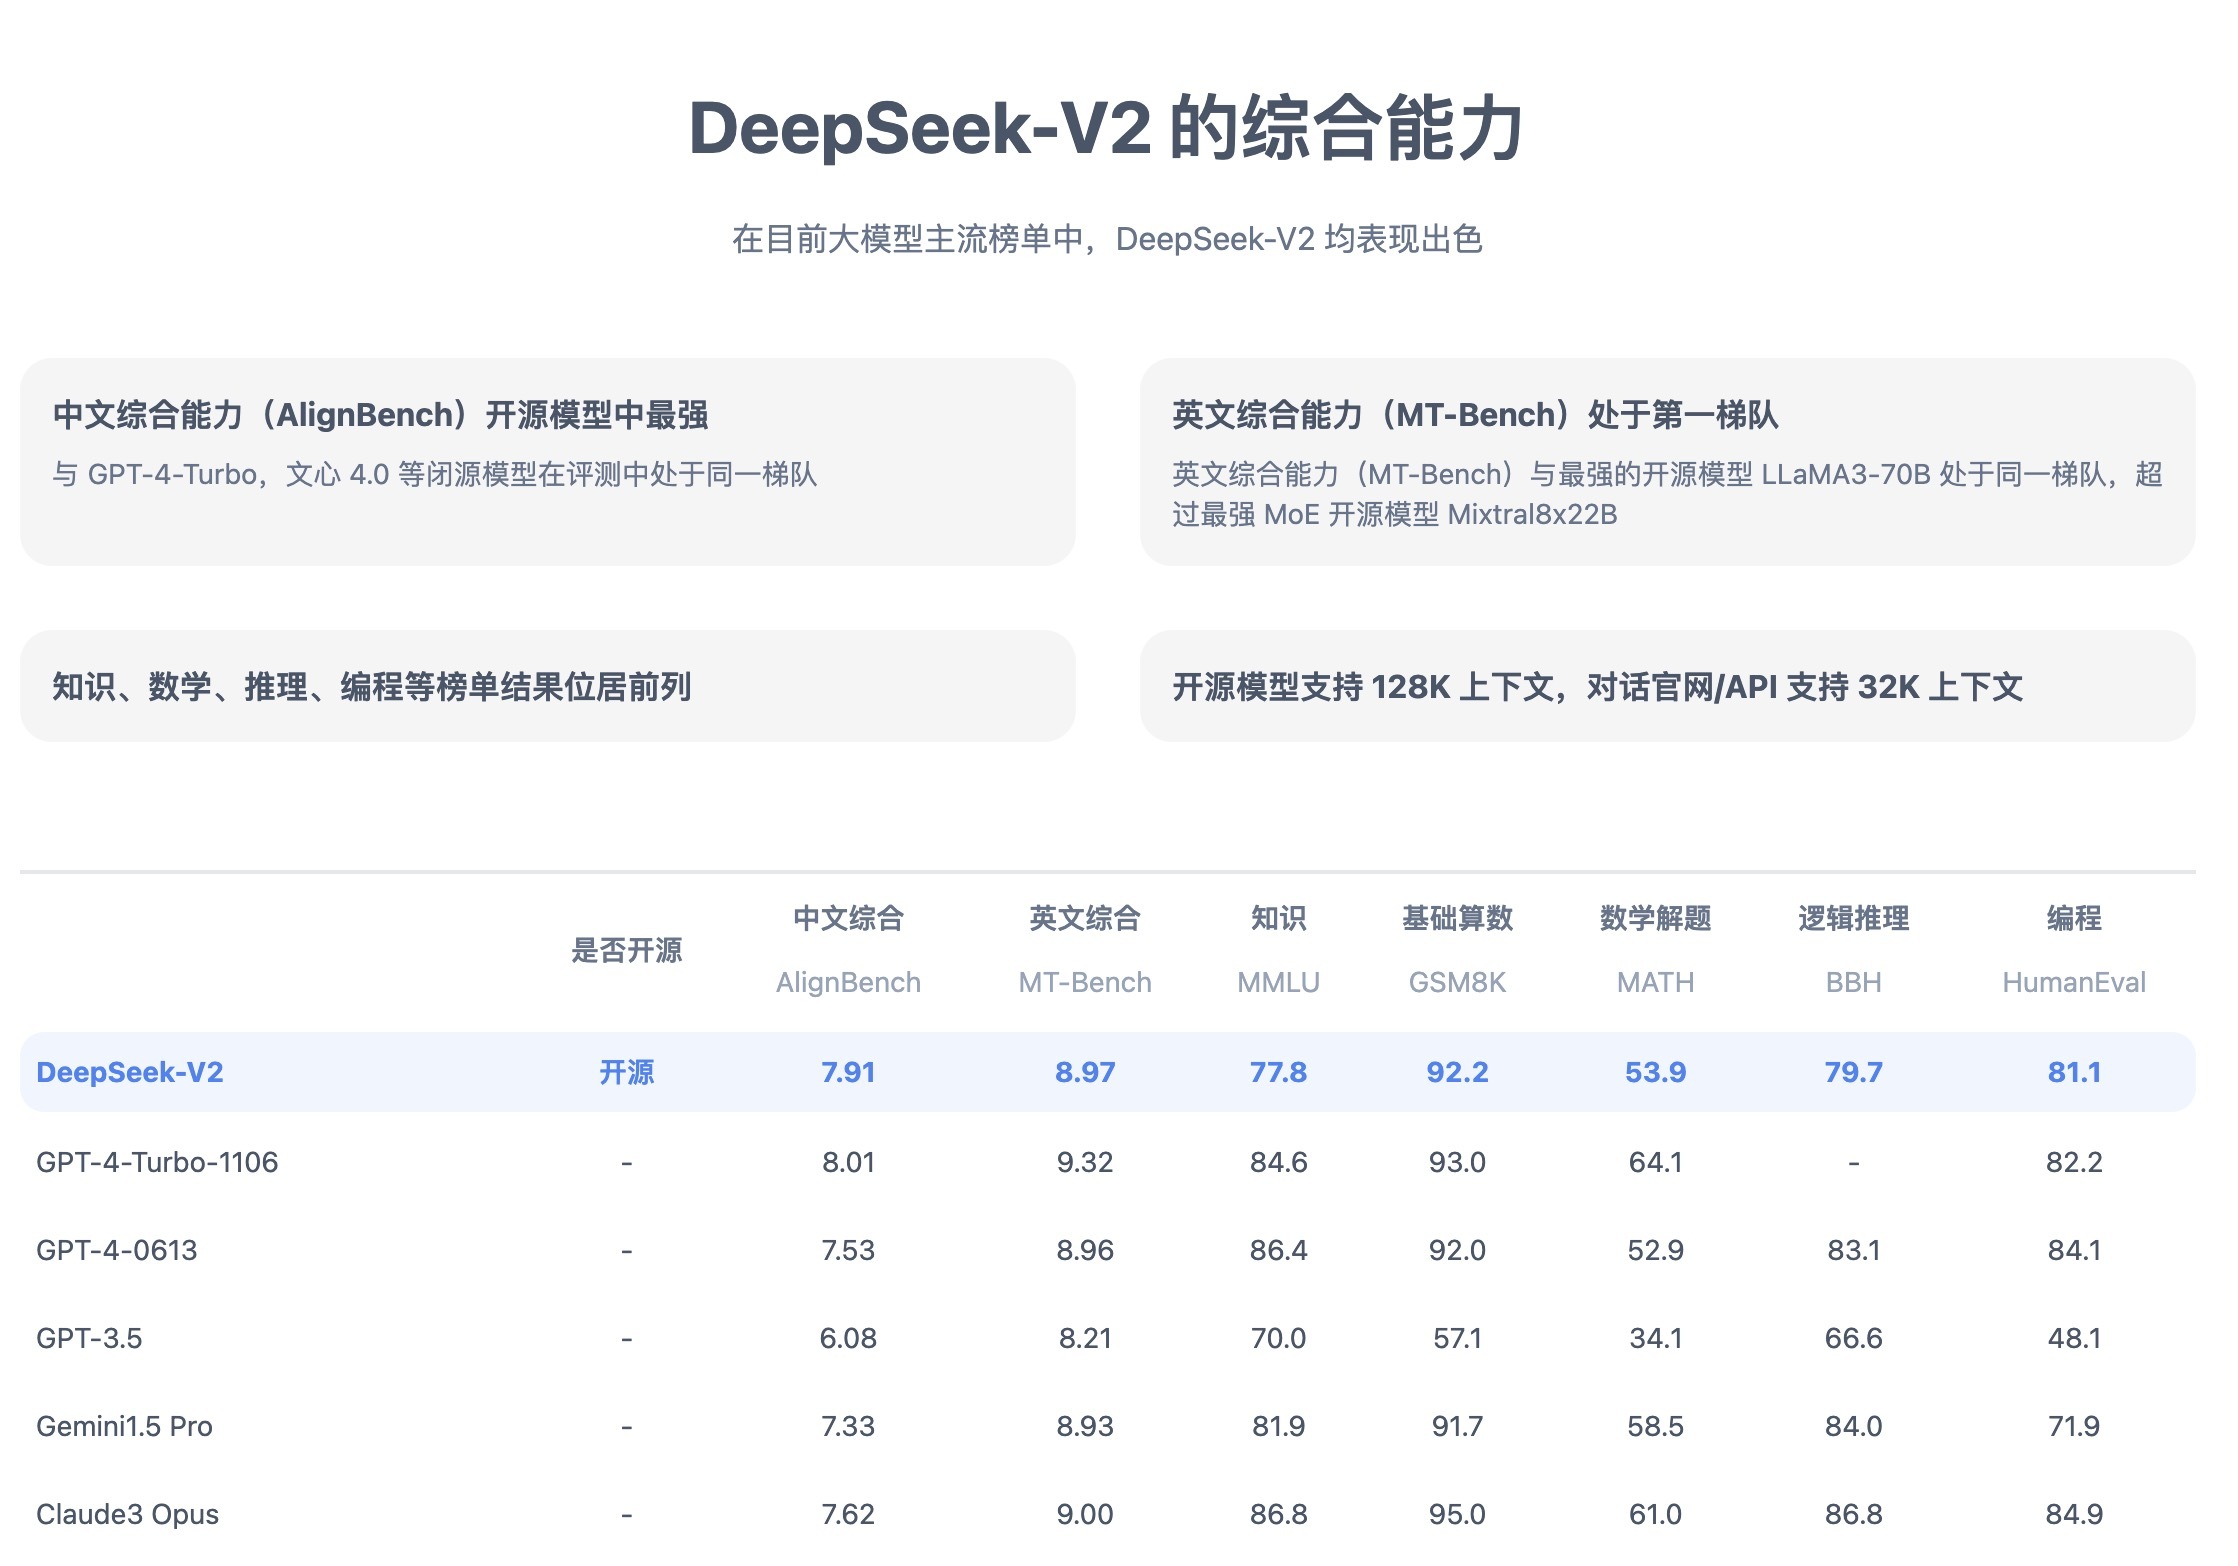Click the "AlignBench" sub-header
The image size is (2238, 1566).
point(848,982)
